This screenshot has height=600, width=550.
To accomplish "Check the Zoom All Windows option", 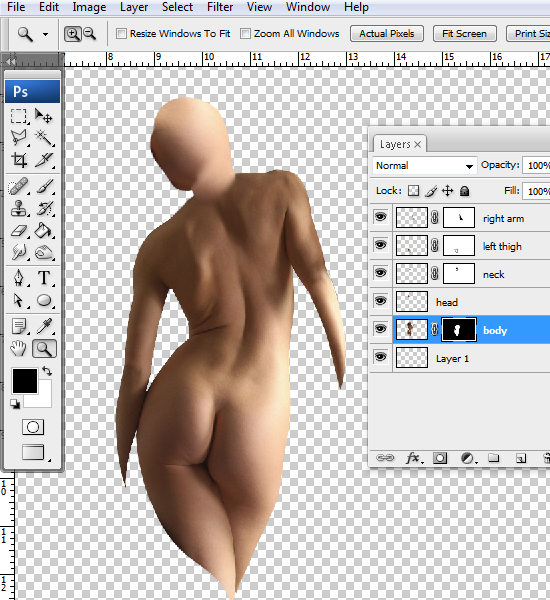I will [245, 34].
